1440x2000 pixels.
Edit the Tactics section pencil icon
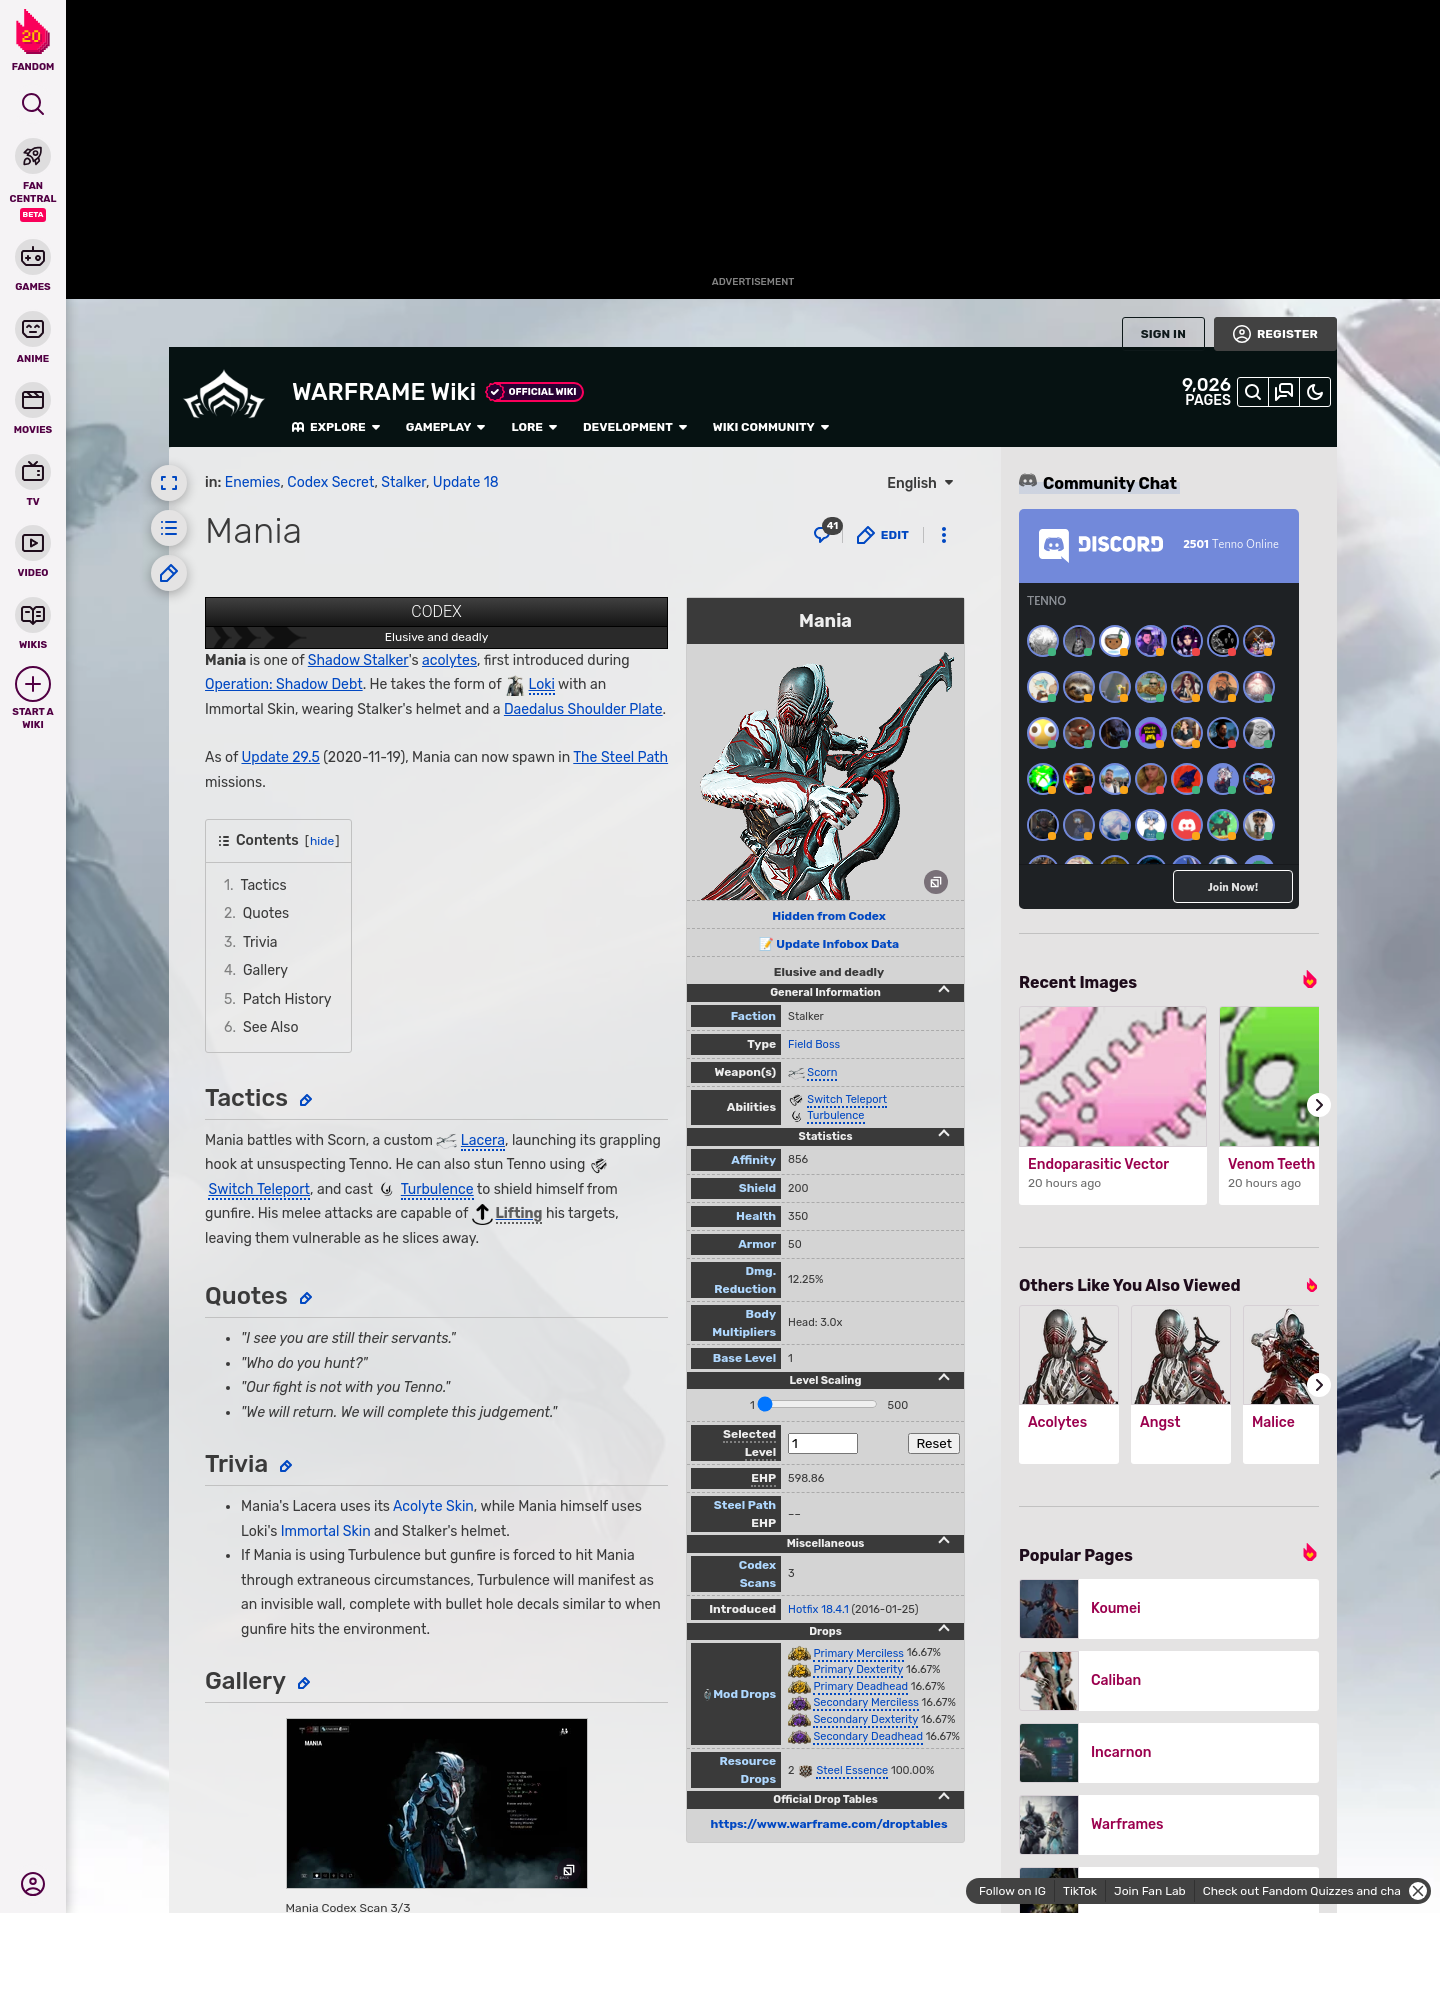pyautogui.click(x=306, y=1100)
